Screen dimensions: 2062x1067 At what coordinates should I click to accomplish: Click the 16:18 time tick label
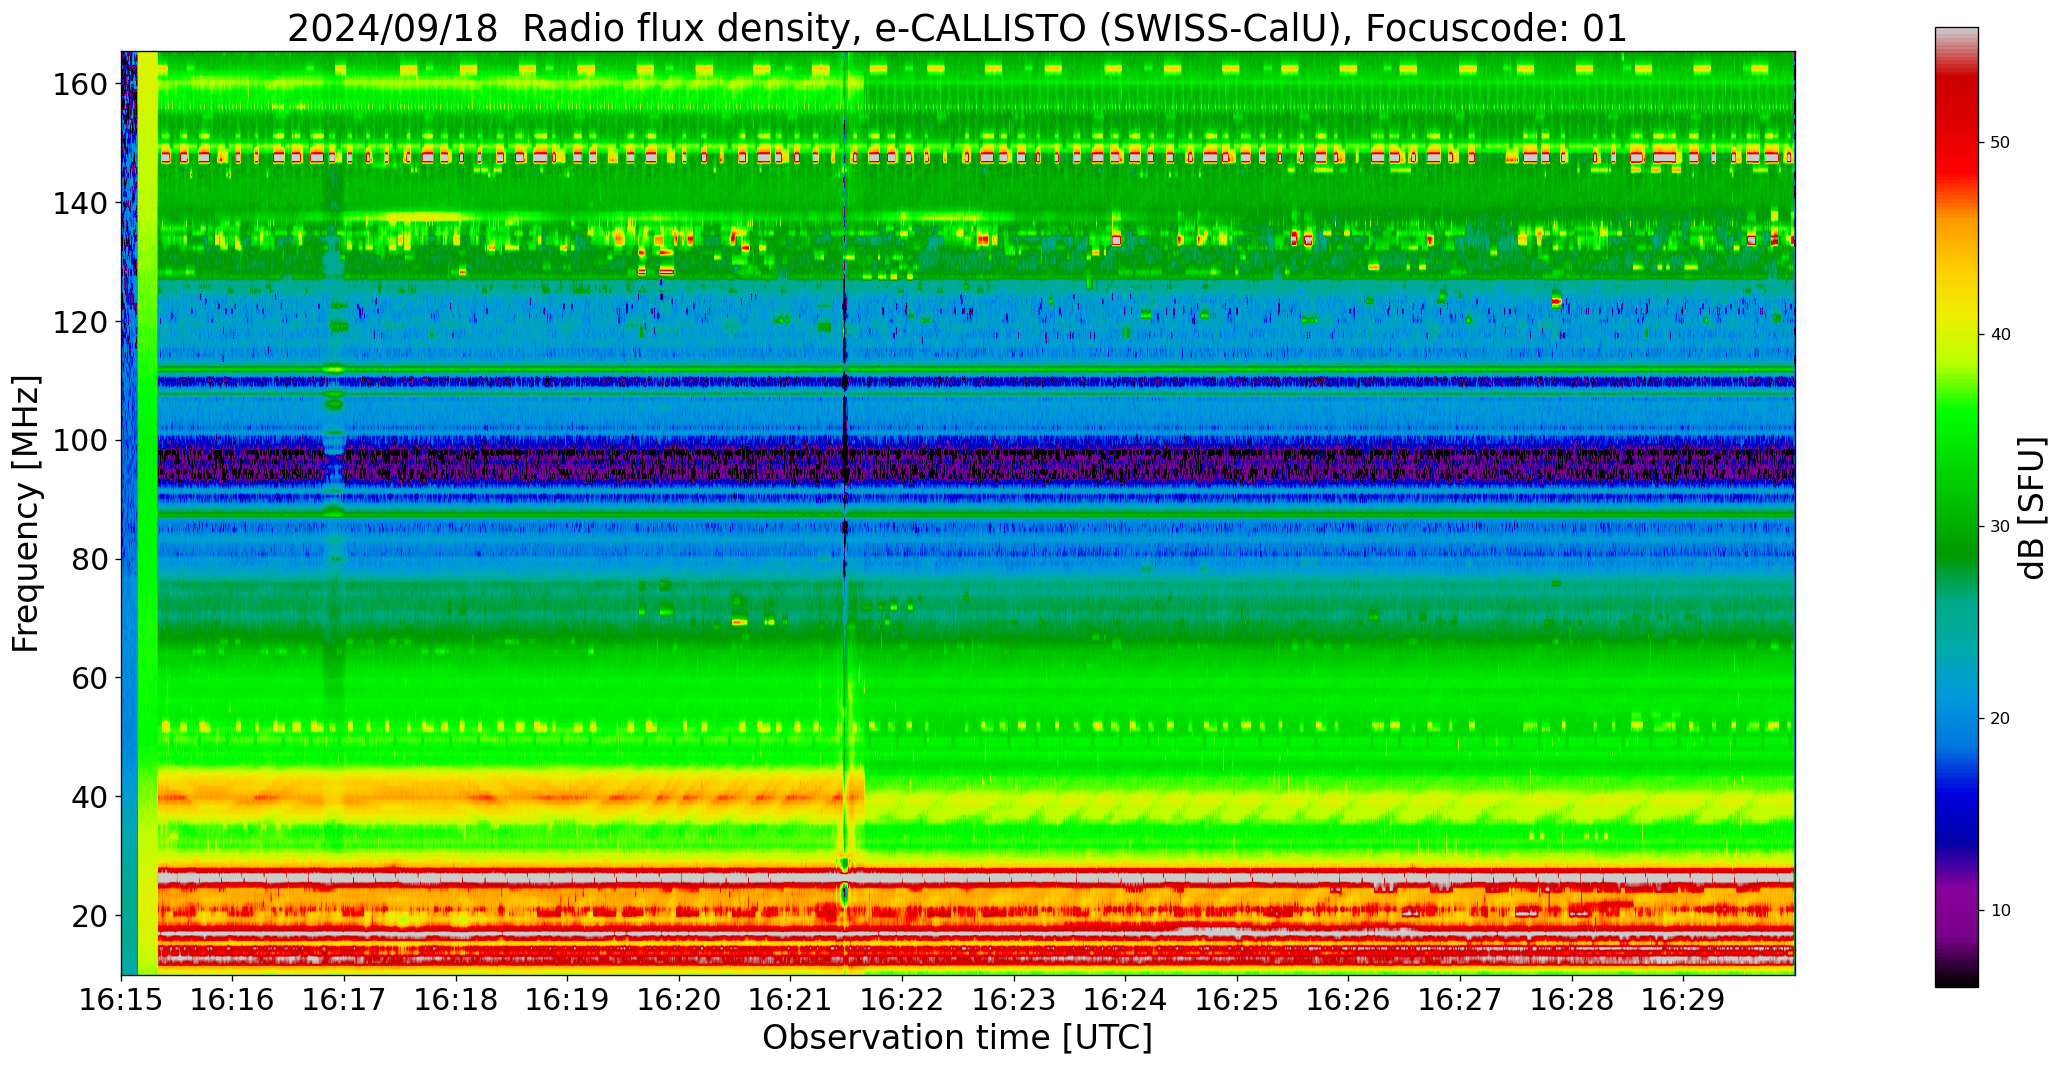point(456,999)
